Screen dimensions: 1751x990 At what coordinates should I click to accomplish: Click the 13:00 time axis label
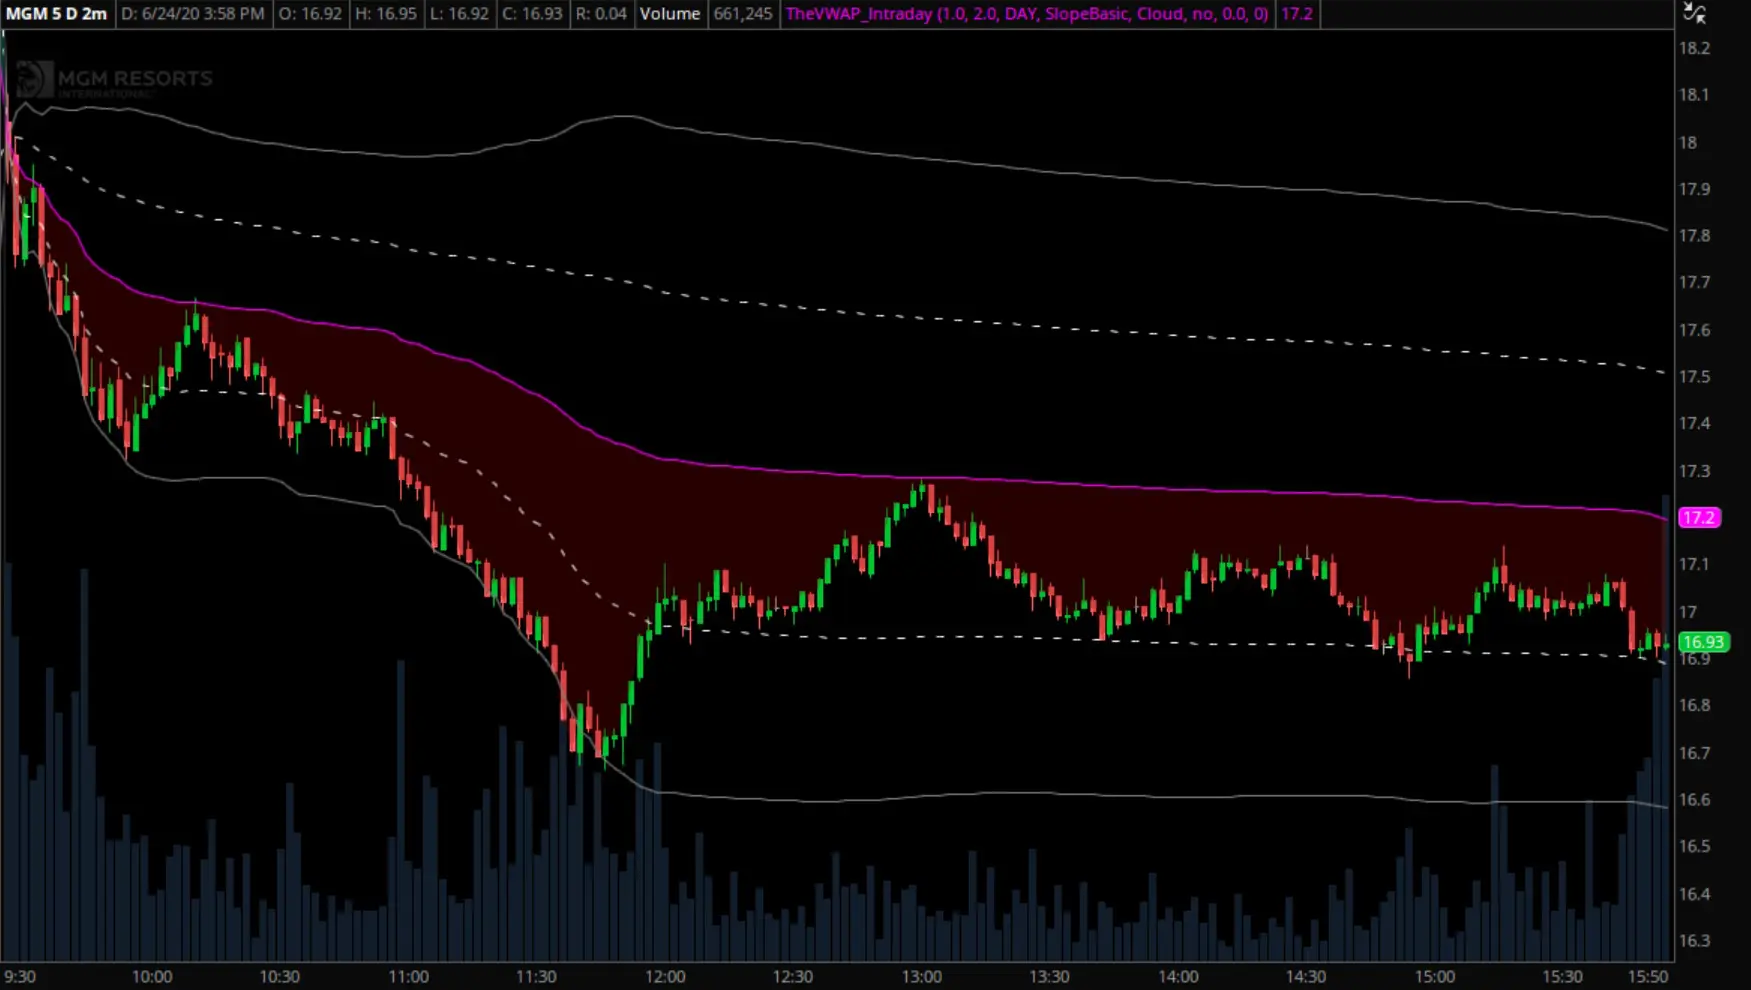[x=922, y=977]
